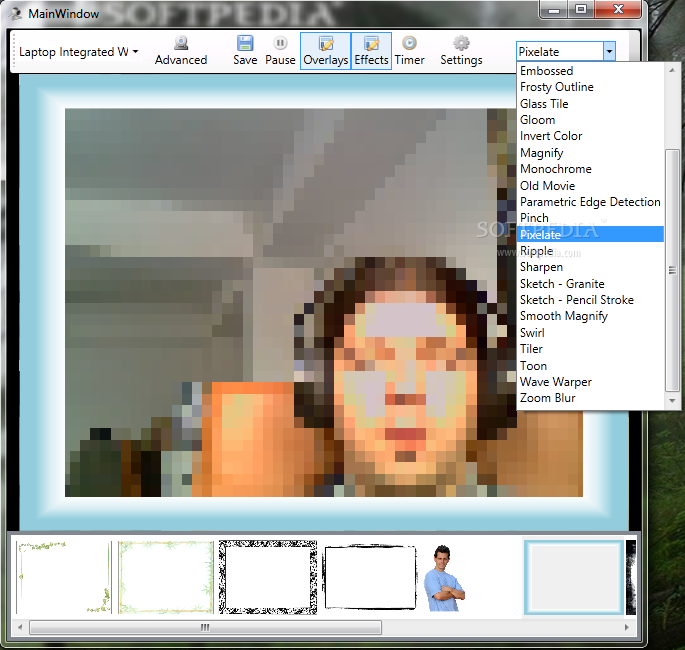685x650 pixels.
Task: Minimize the MainWindow
Action: (554, 10)
